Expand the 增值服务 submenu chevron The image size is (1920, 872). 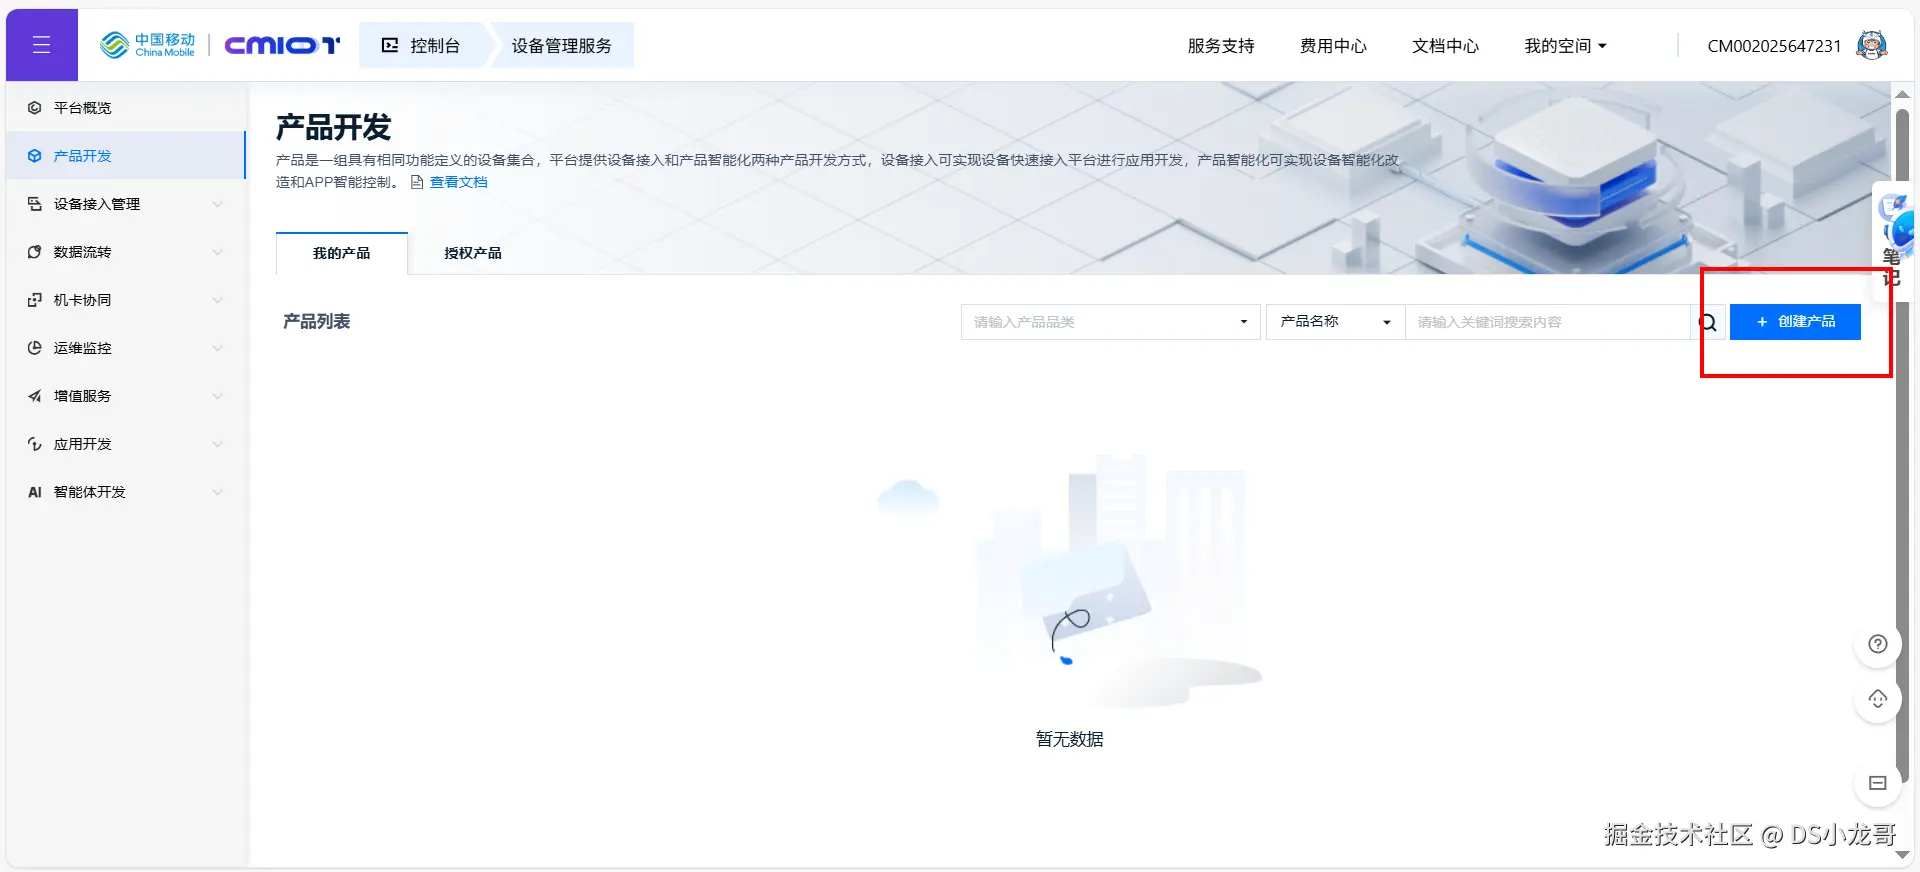[217, 396]
